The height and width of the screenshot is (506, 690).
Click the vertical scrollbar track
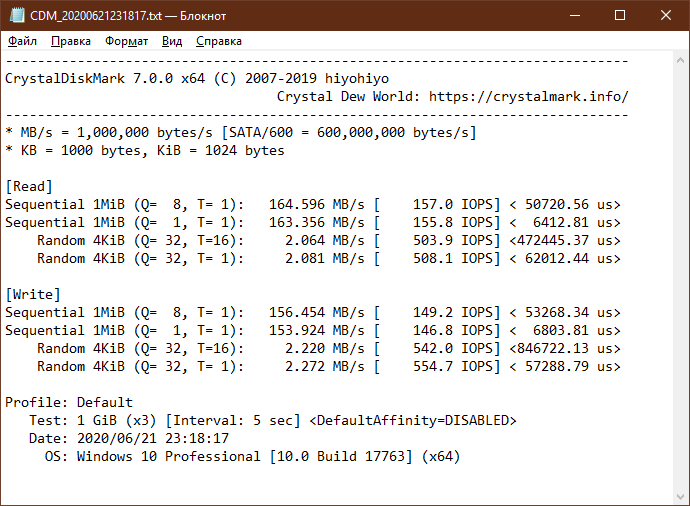680,279
